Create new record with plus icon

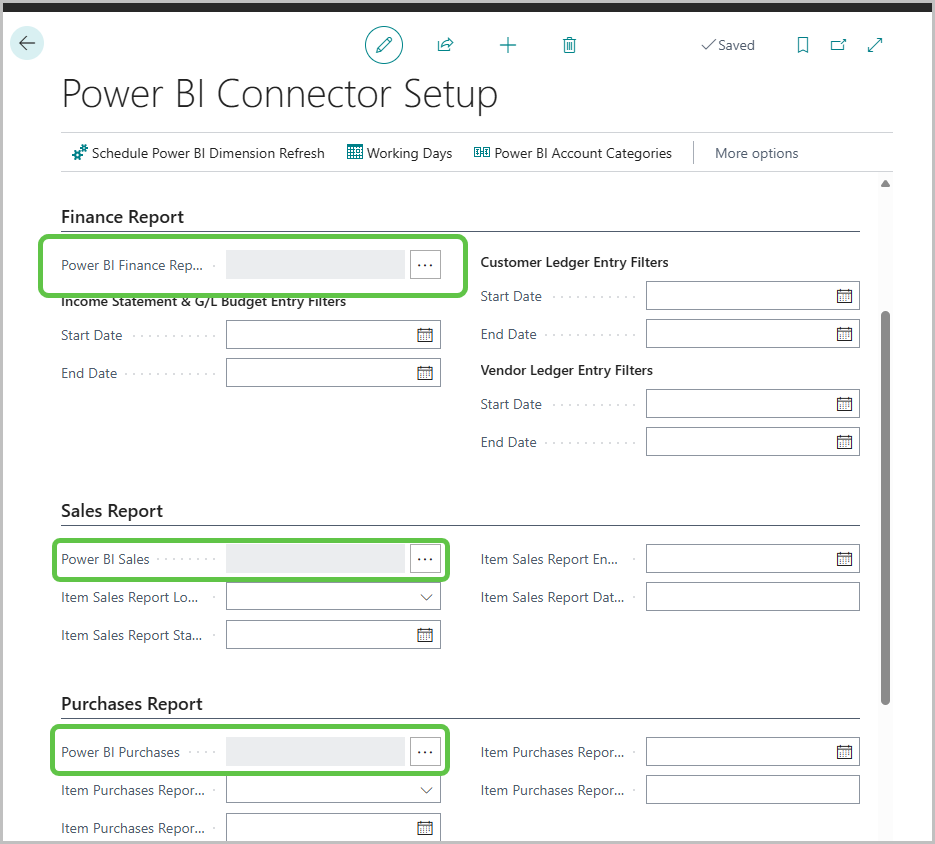(507, 45)
